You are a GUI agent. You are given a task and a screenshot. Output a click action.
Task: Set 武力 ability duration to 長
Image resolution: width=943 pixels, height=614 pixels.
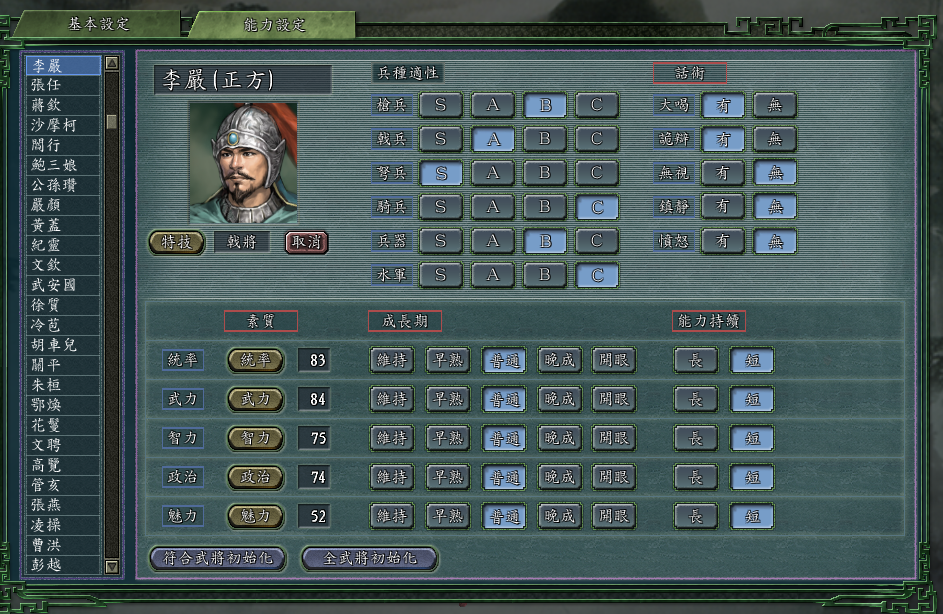tap(696, 399)
